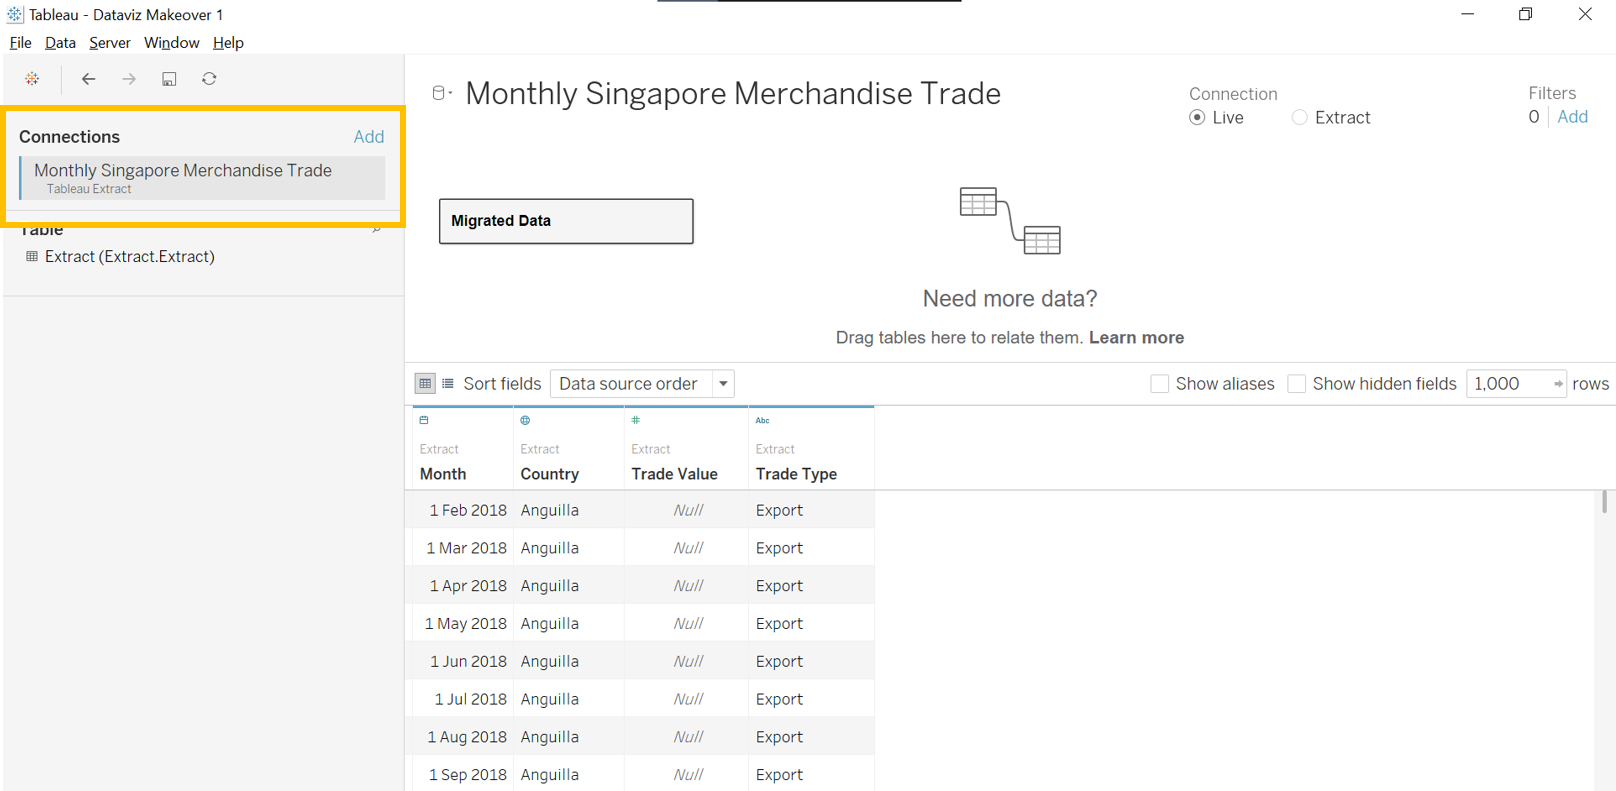Click the back arrow in toolbar
This screenshot has width=1616, height=791.
tap(89, 79)
